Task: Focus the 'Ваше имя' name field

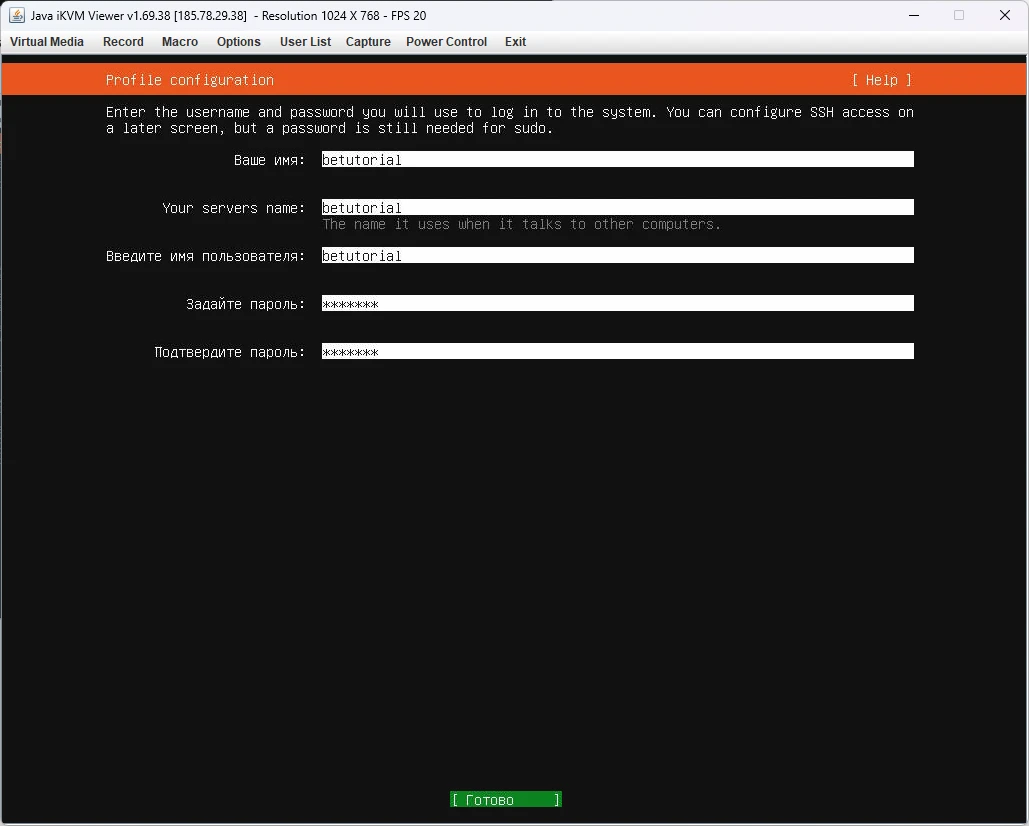Action: [617, 160]
